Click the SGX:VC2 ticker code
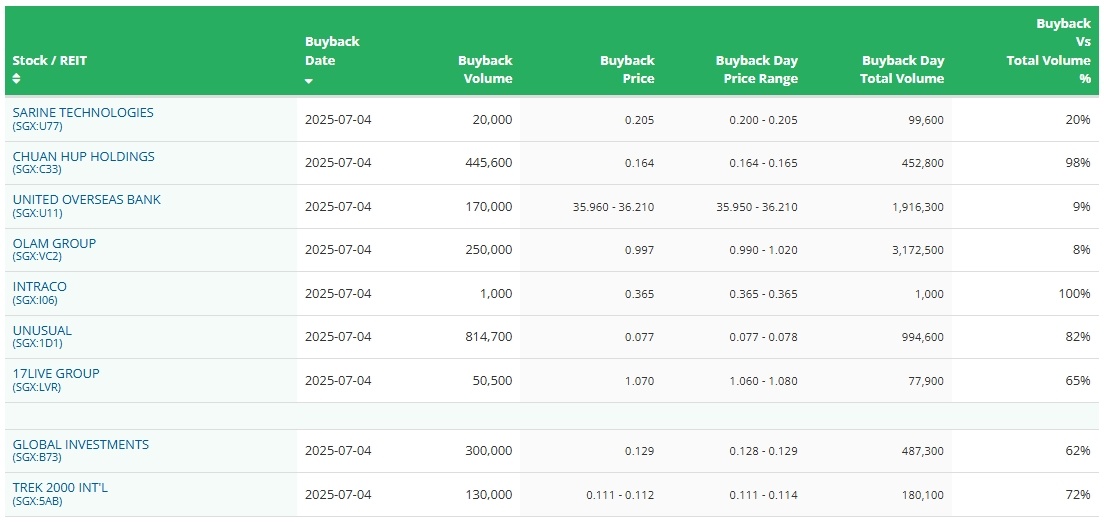 click(x=37, y=256)
